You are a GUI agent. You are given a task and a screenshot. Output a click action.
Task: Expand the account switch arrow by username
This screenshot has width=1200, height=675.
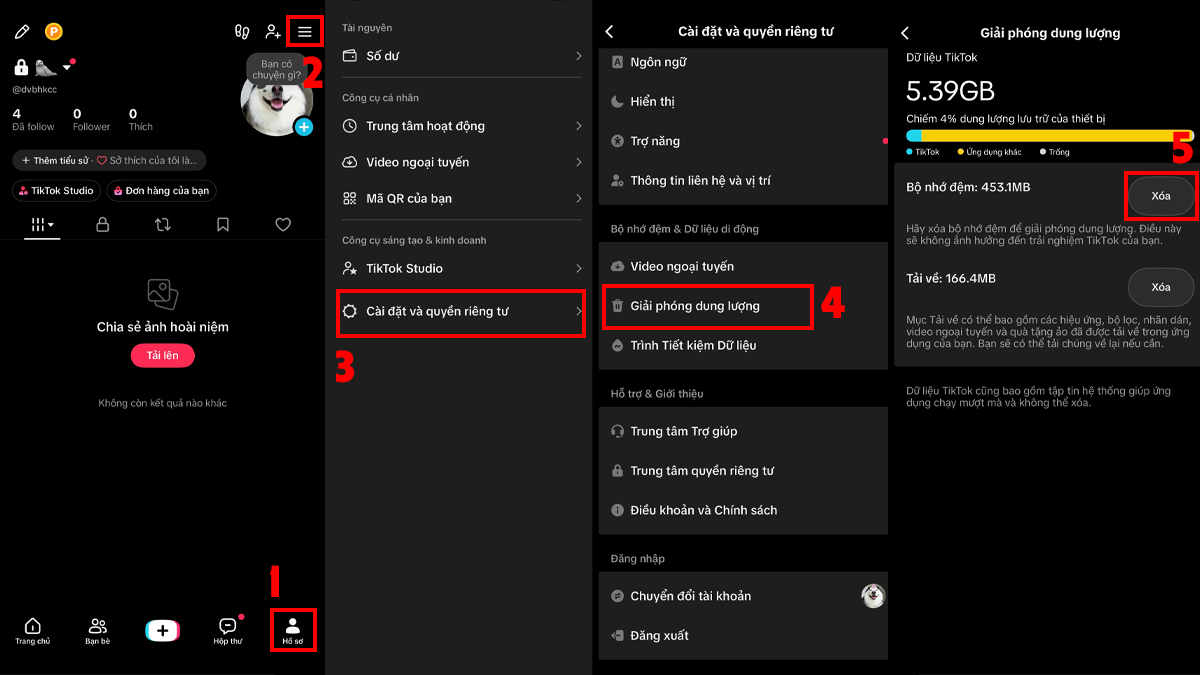[67, 68]
